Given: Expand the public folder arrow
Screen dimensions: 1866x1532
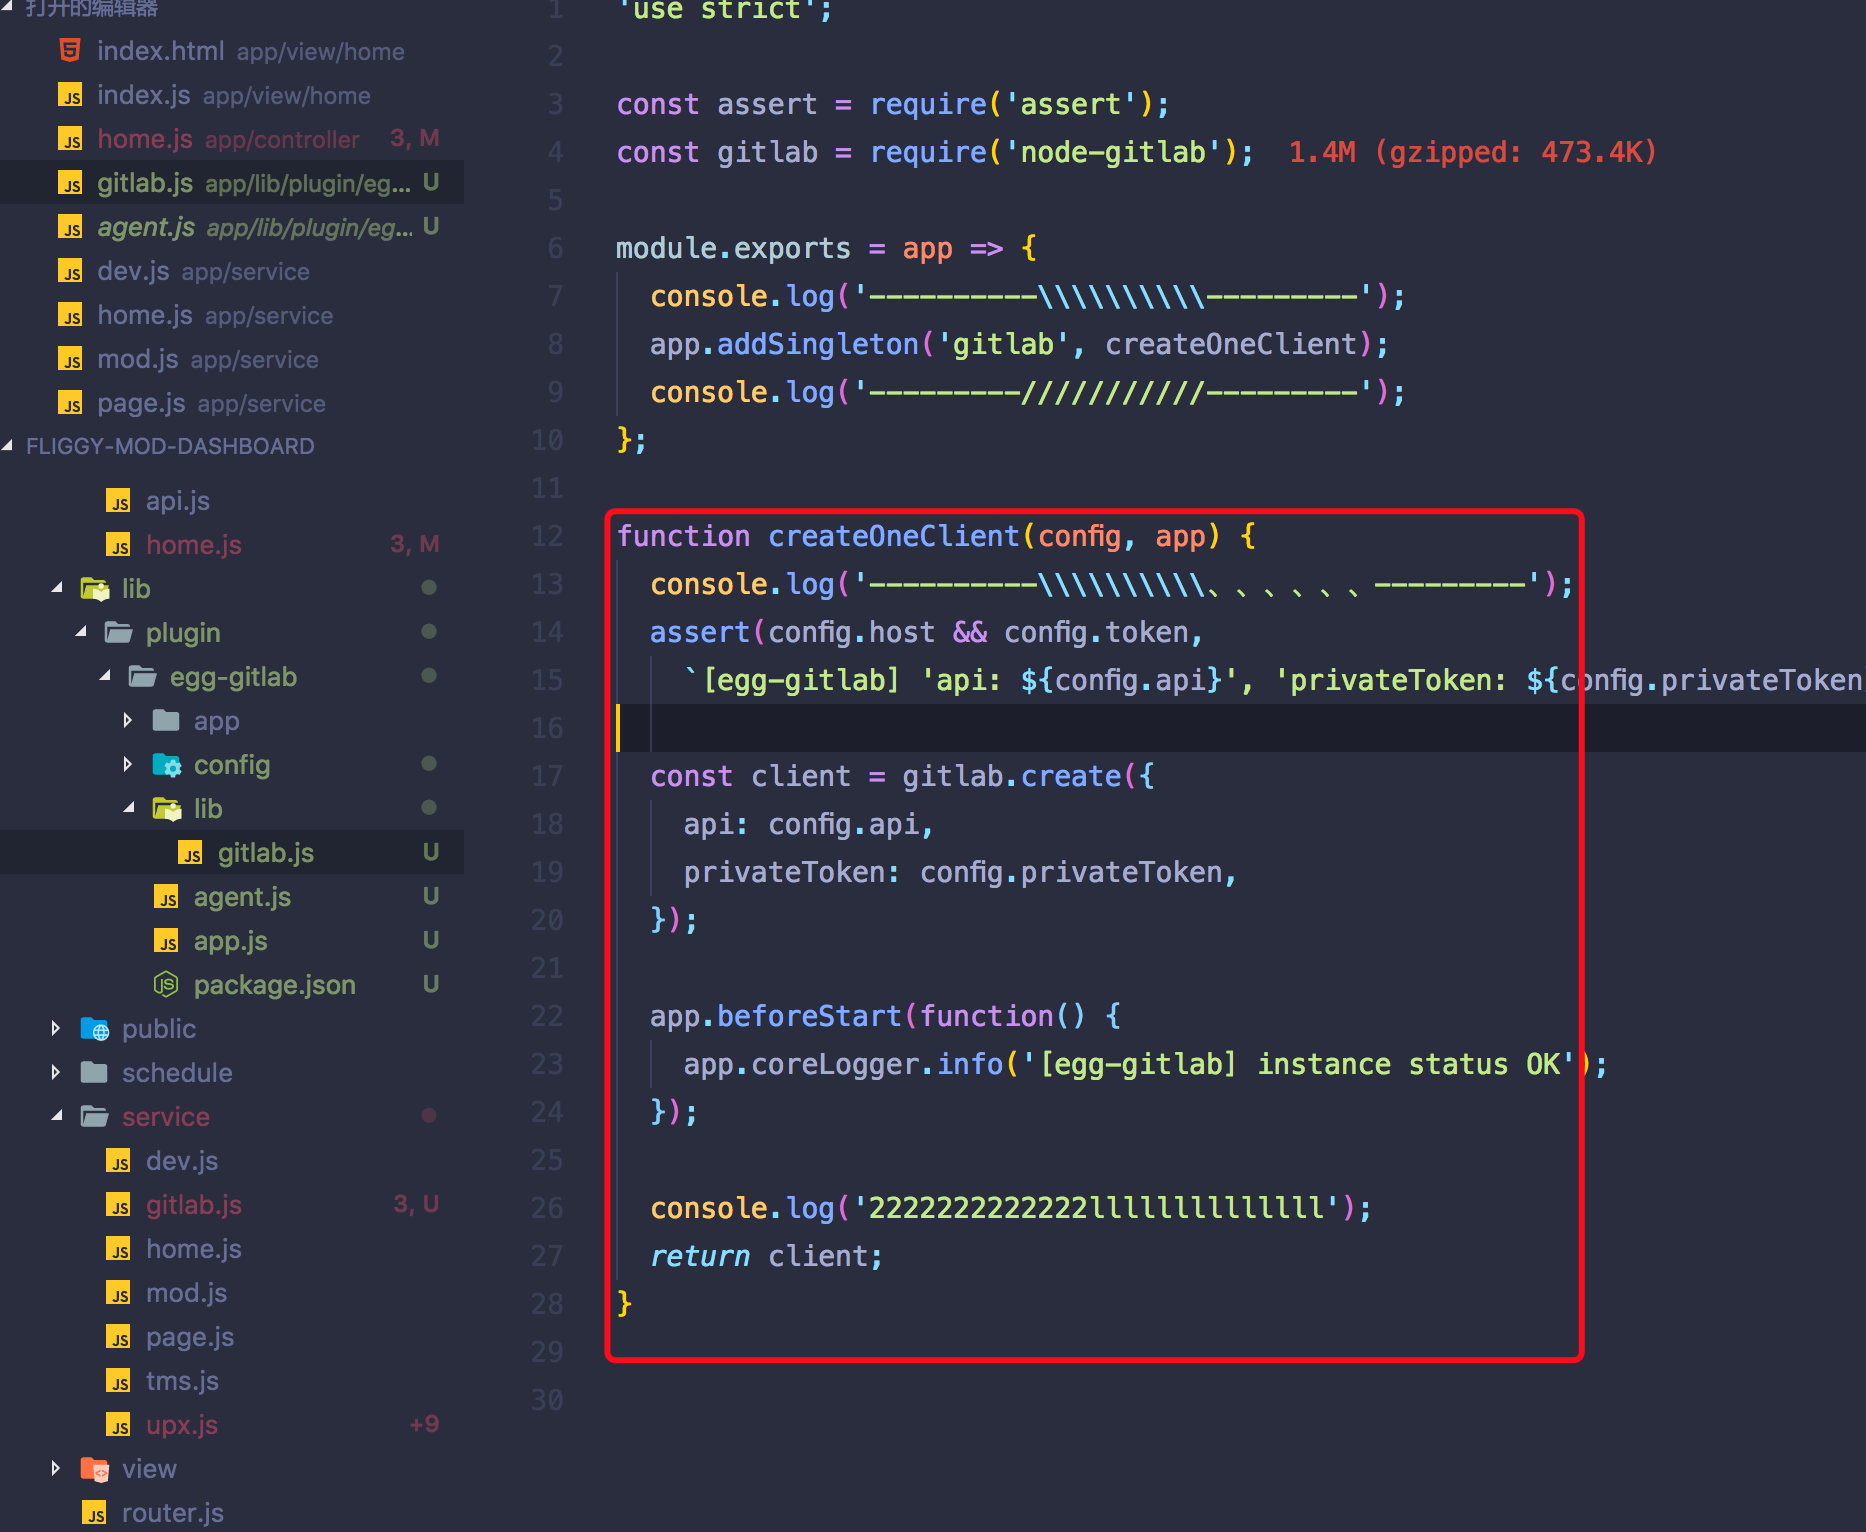Looking at the screenshot, I should pos(56,1028).
